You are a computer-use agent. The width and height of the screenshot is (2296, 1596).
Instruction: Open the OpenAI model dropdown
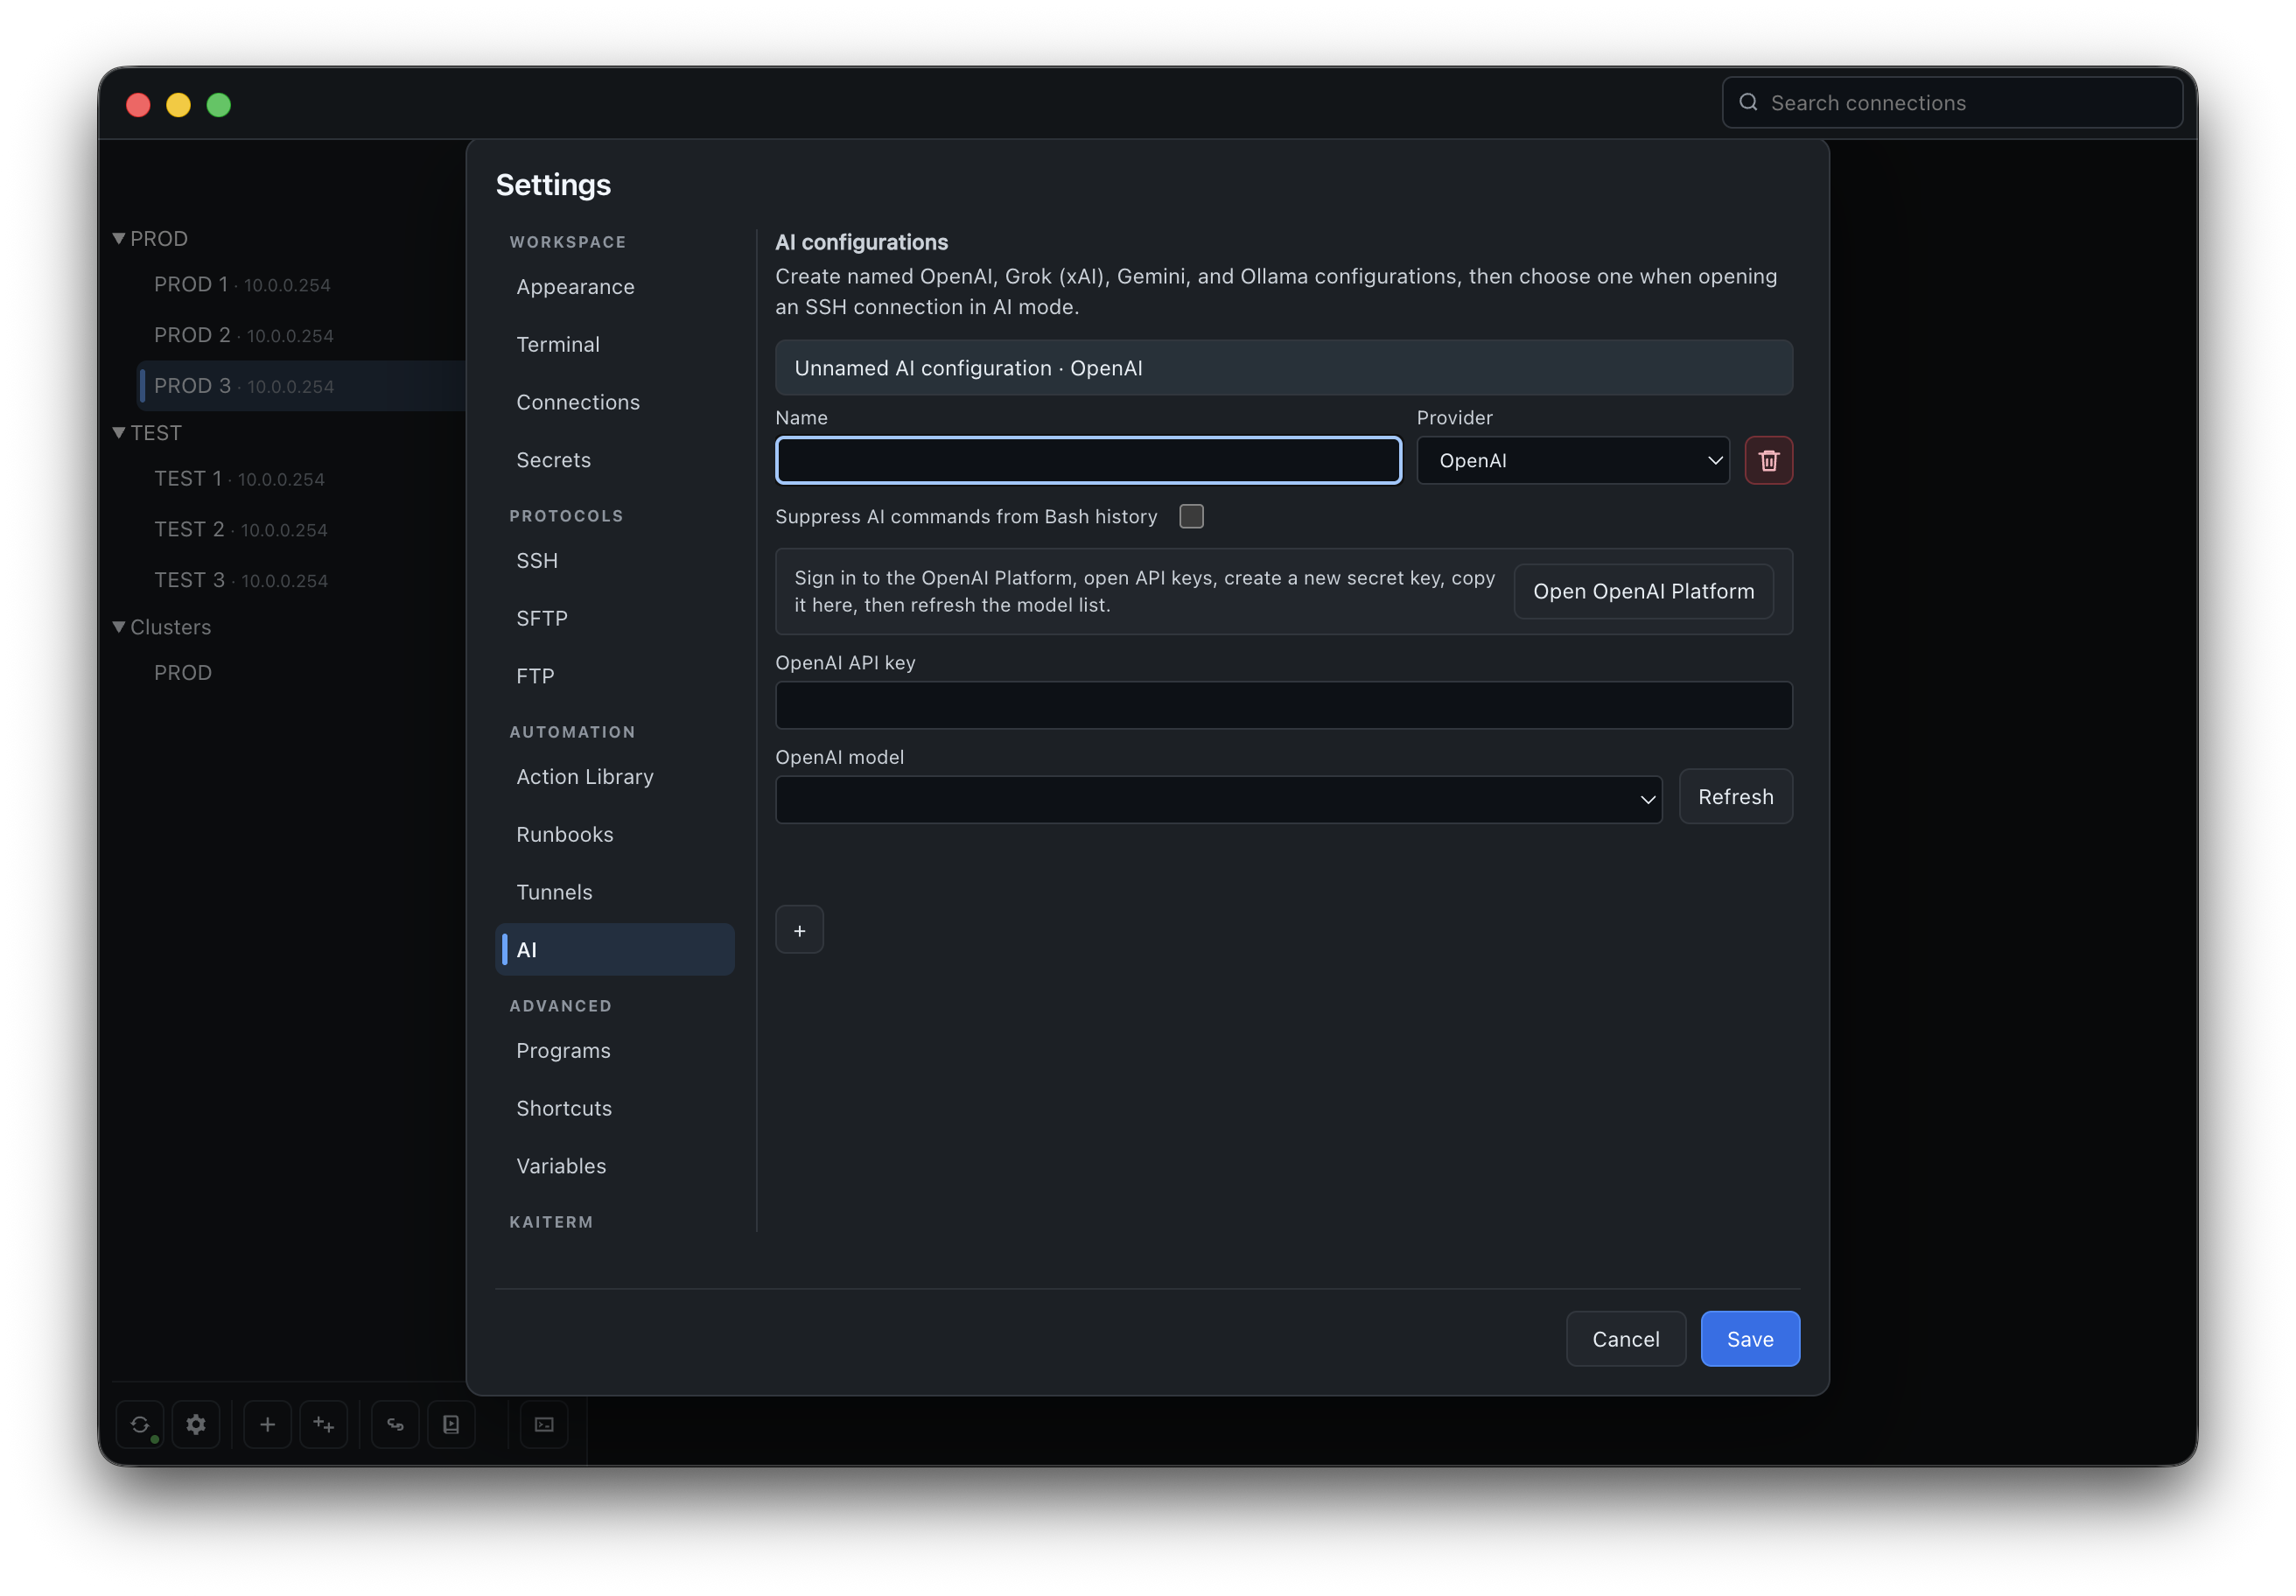(x=1218, y=799)
